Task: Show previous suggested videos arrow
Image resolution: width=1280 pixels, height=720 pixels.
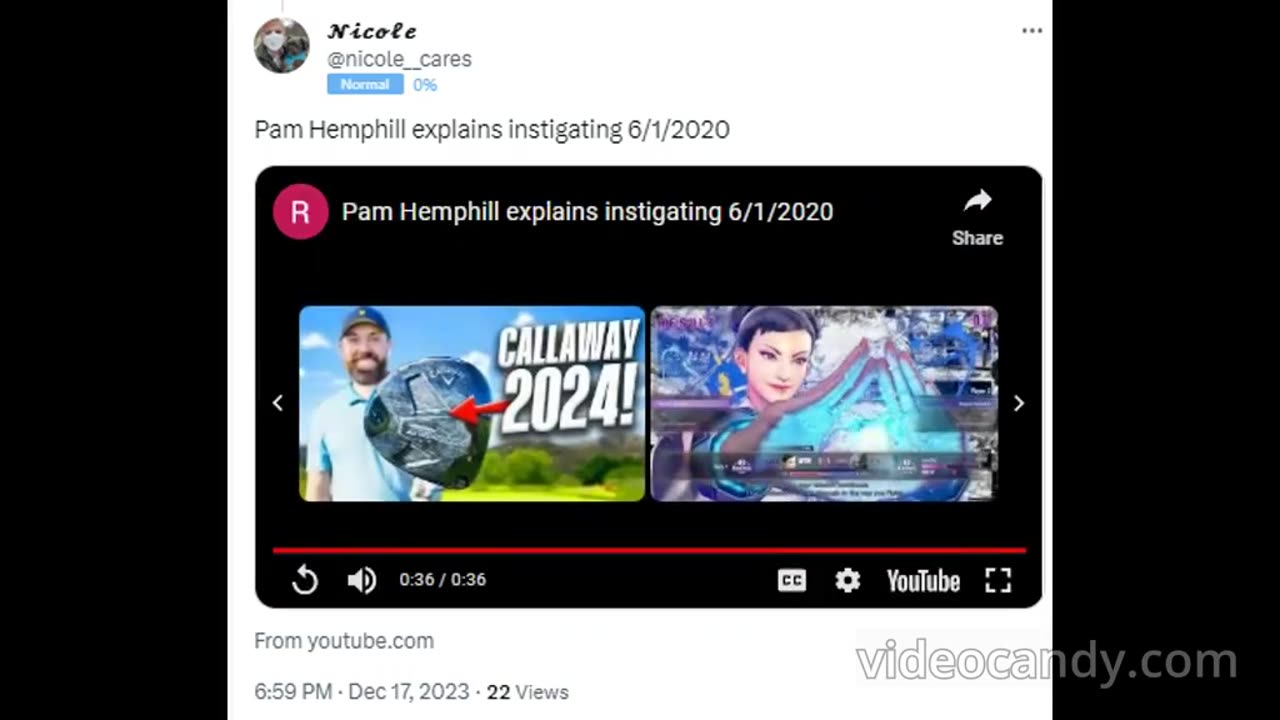Action: click(x=278, y=403)
